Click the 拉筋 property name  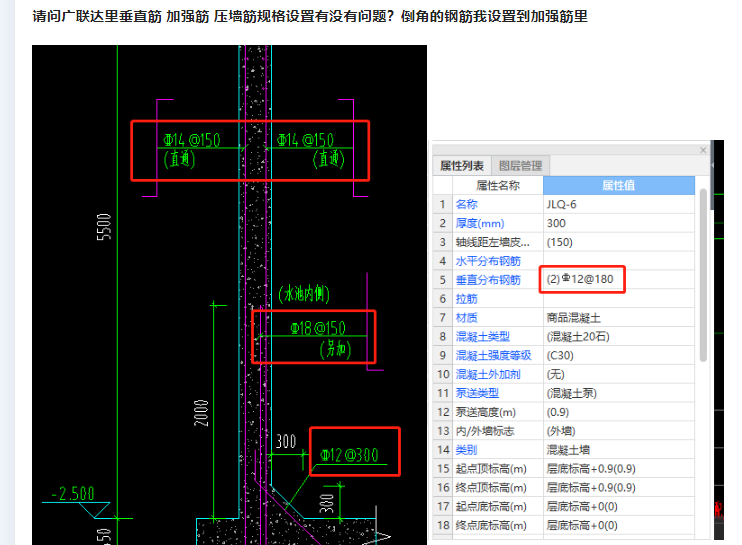(x=467, y=299)
